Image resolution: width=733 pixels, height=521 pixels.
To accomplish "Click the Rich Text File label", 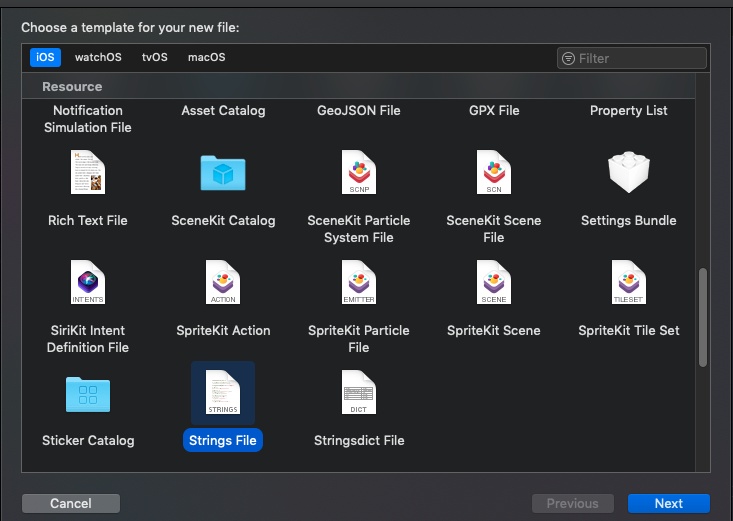I will [x=88, y=221].
